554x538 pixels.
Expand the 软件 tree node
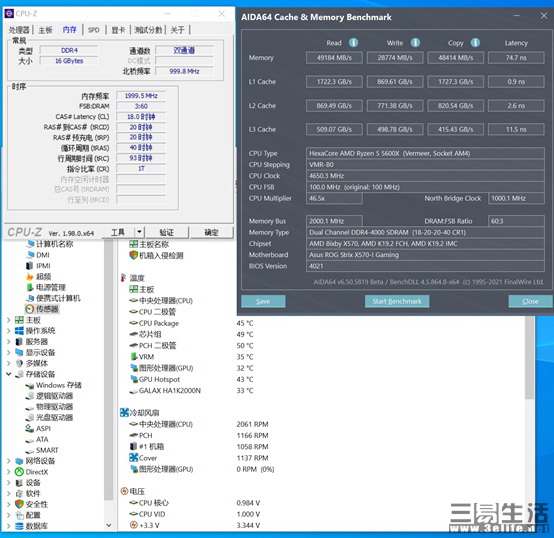tap(8, 493)
